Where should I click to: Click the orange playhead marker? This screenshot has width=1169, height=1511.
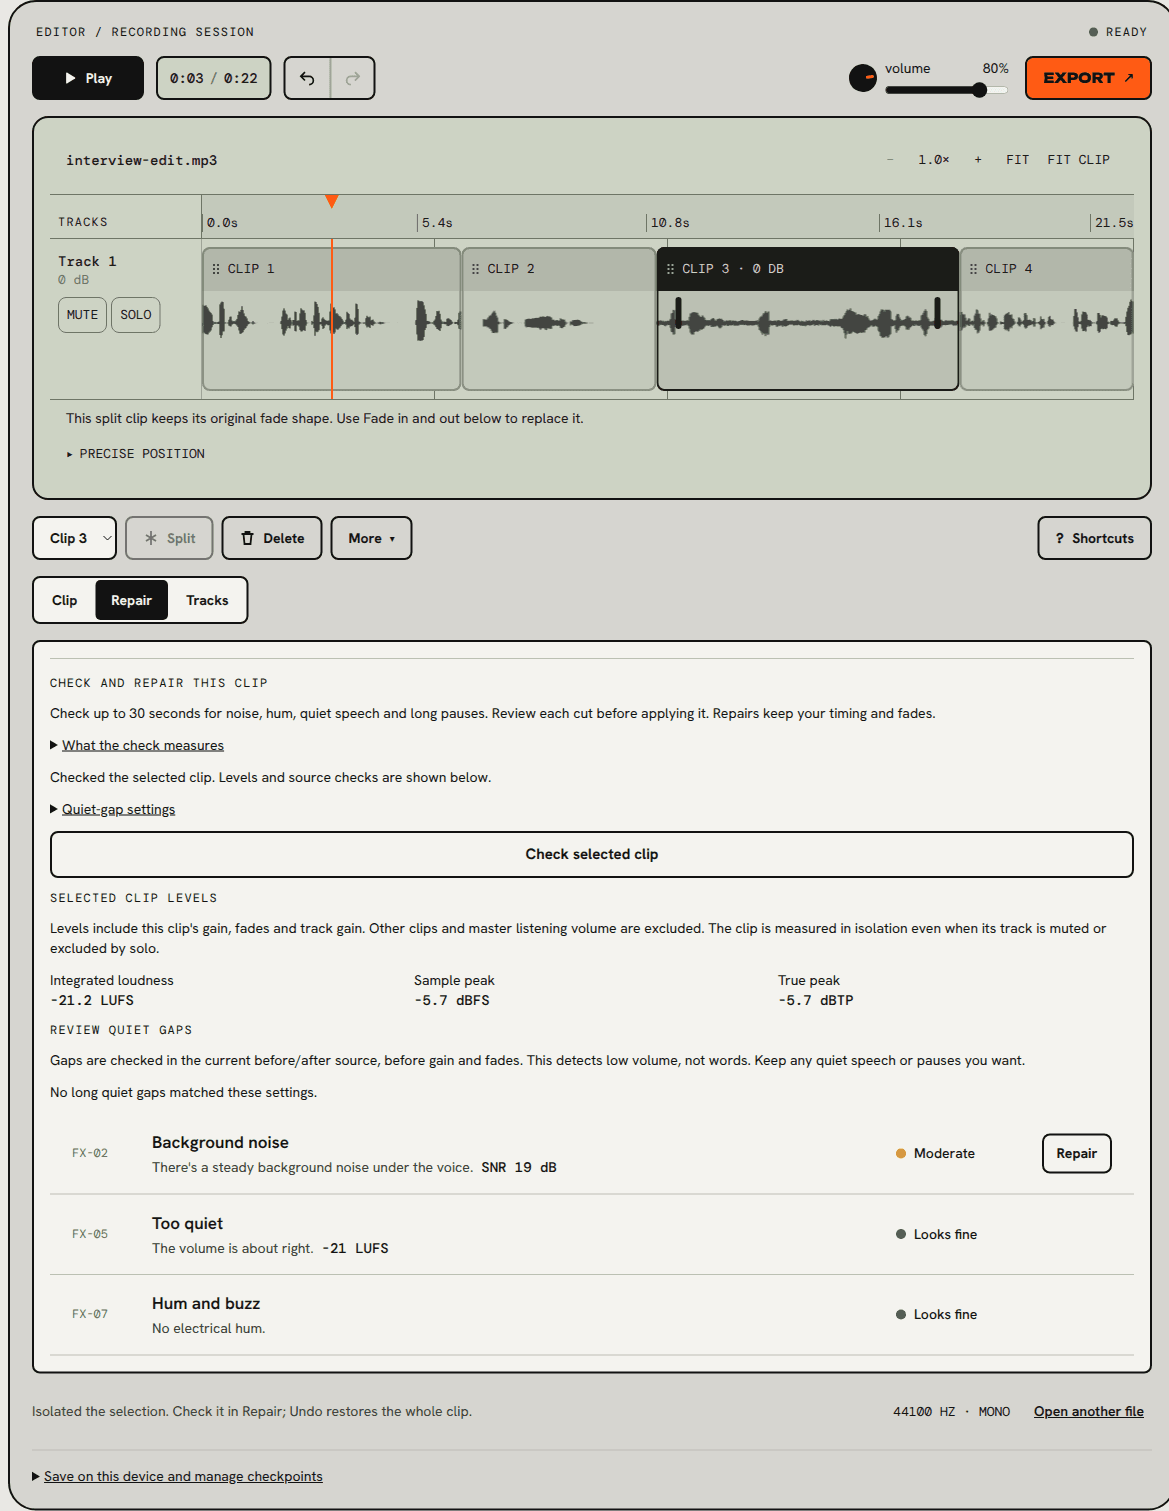(332, 201)
